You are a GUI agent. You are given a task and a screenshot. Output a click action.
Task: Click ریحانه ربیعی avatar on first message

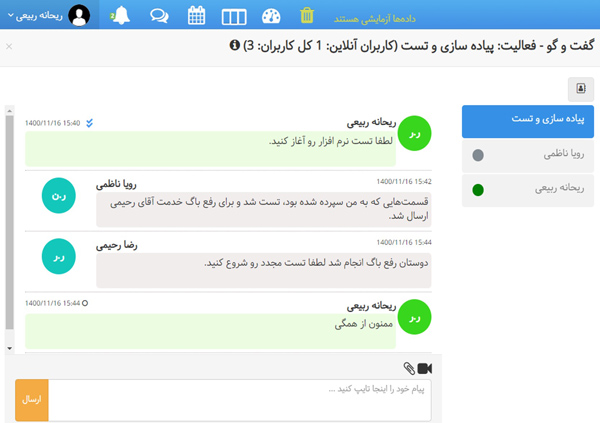[x=414, y=133]
